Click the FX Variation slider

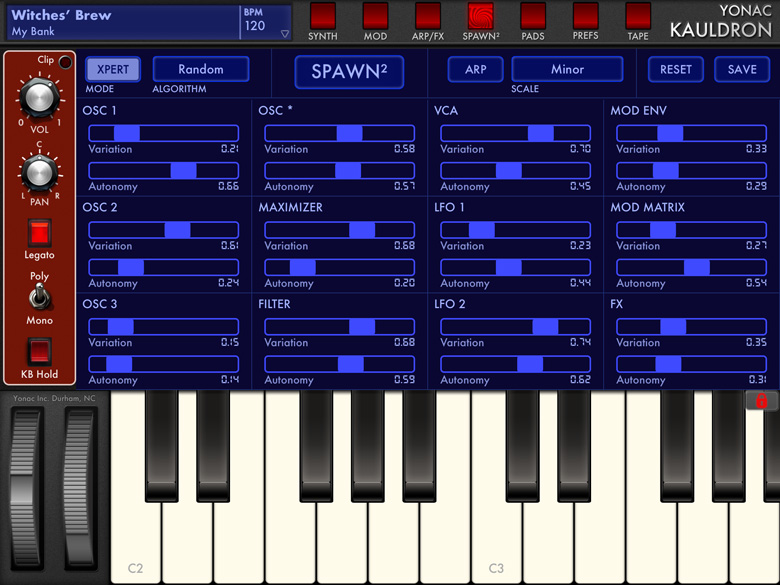(x=691, y=327)
